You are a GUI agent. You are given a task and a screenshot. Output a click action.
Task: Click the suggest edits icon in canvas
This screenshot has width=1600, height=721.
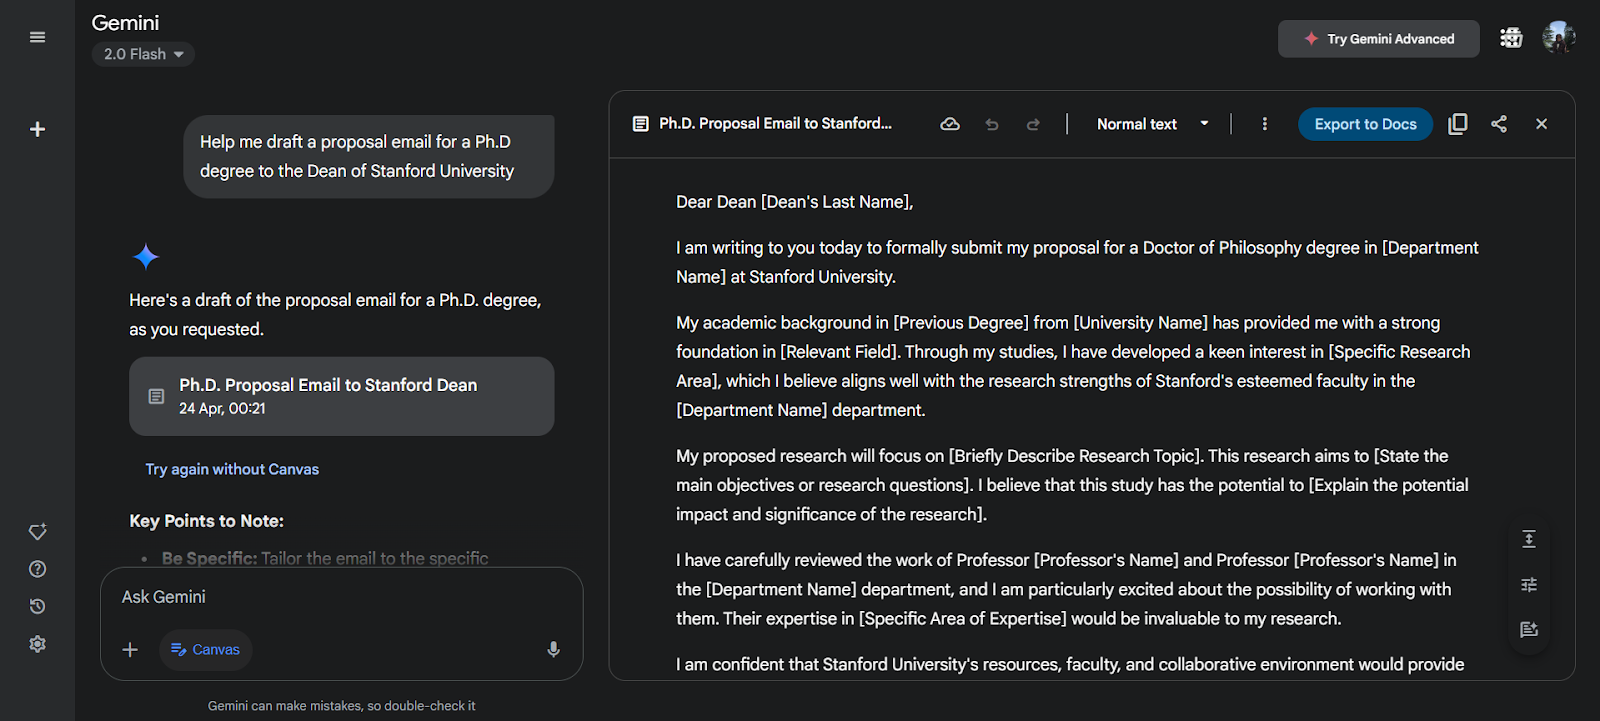pos(1529,629)
